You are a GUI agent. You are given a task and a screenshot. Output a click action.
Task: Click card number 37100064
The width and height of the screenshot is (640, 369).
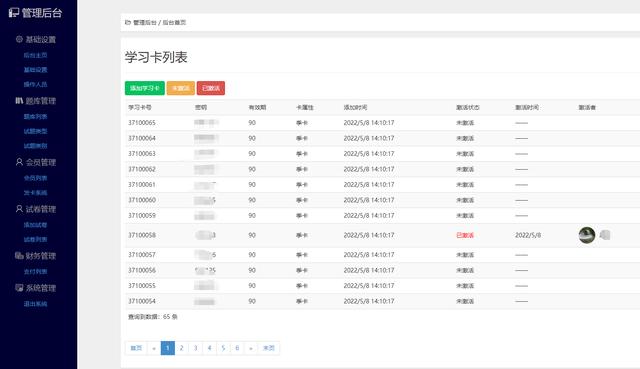142,138
